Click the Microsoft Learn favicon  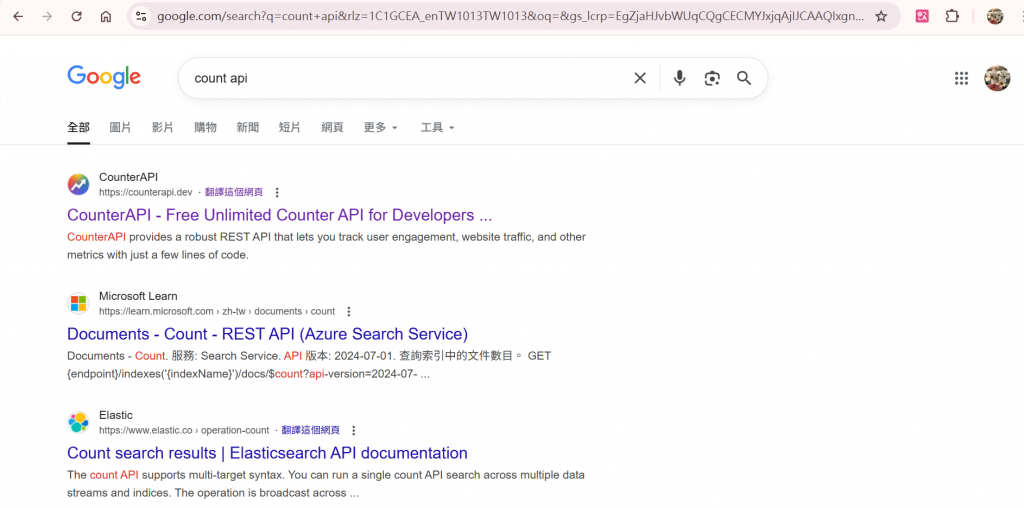78,304
